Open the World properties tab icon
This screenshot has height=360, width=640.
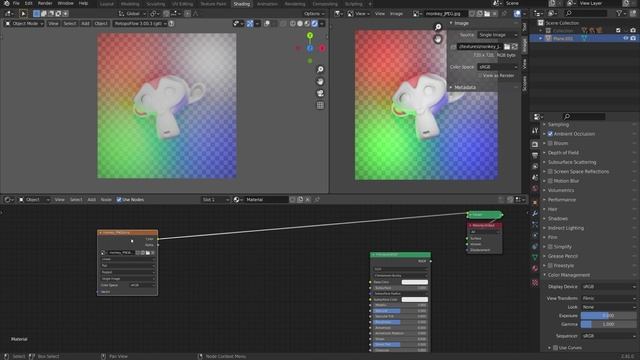pos(535,189)
